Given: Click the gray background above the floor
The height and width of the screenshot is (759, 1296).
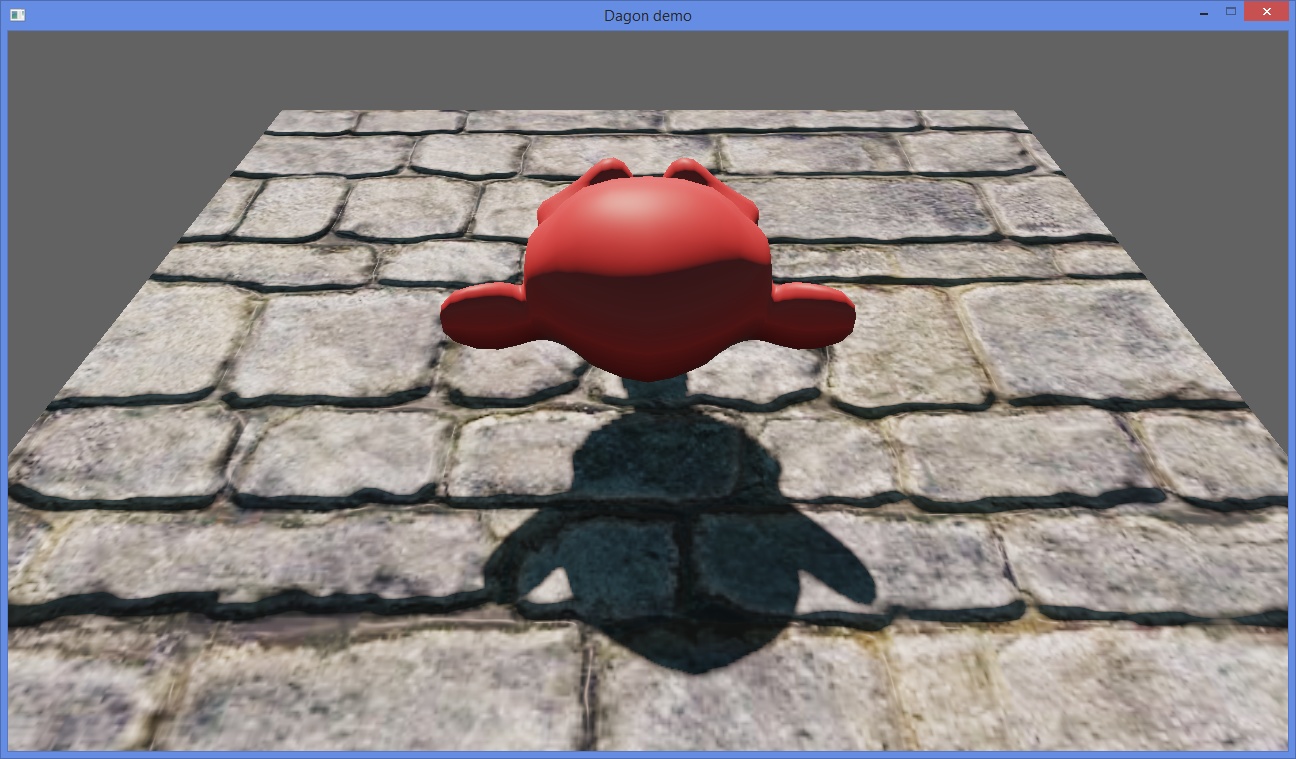Looking at the screenshot, I should [648, 70].
